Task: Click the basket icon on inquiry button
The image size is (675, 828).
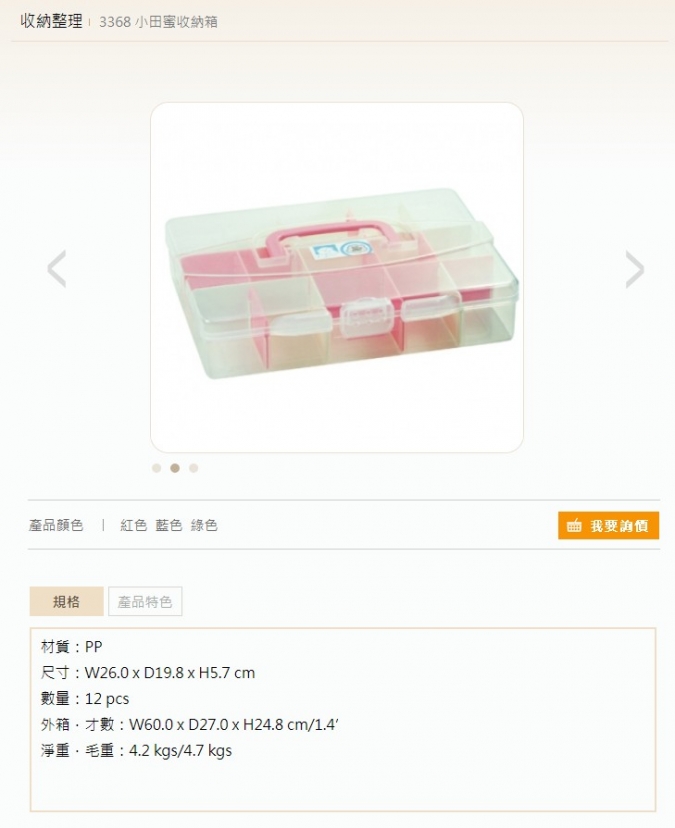Action: pyautogui.click(x=574, y=525)
